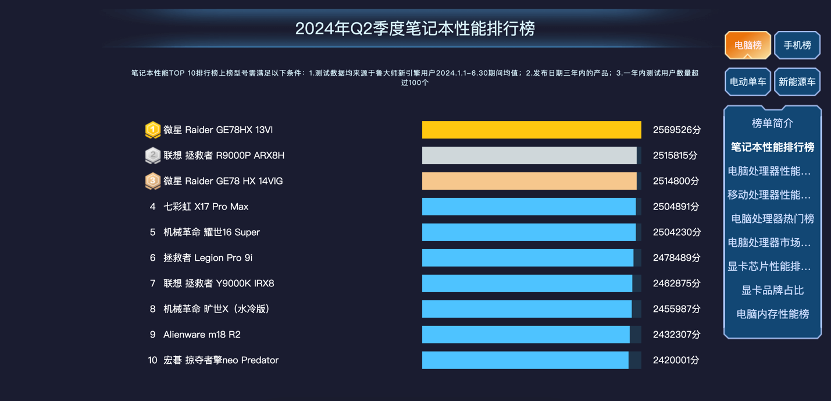Click the blue bar for 七彩虹 X17 Pro Max
This screenshot has height=402, width=832.
click(528, 206)
